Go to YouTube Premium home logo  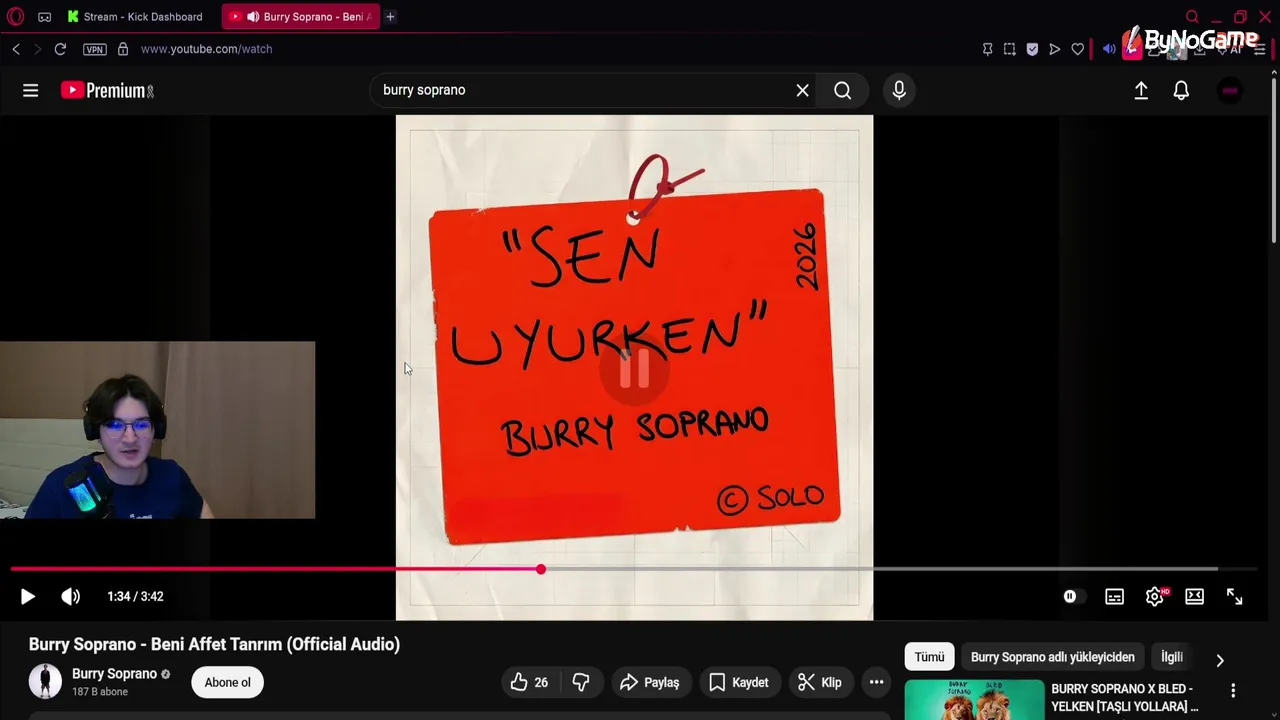(x=107, y=90)
